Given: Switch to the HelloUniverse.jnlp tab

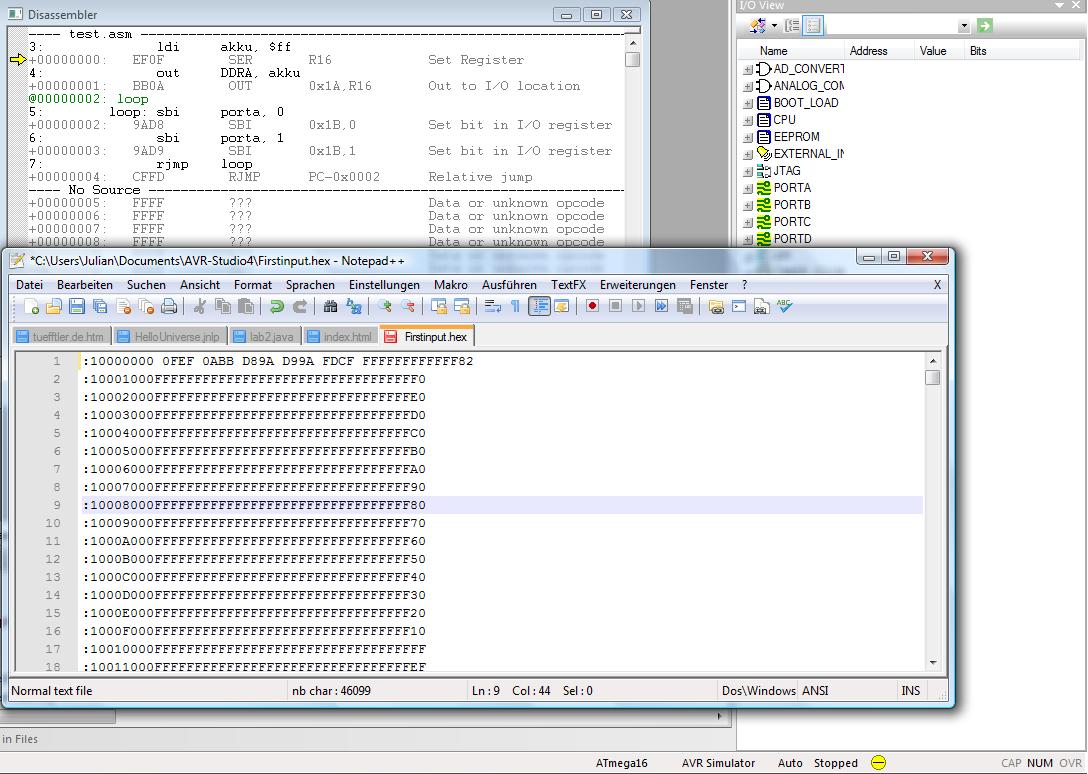Looking at the screenshot, I should pyautogui.click(x=169, y=337).
